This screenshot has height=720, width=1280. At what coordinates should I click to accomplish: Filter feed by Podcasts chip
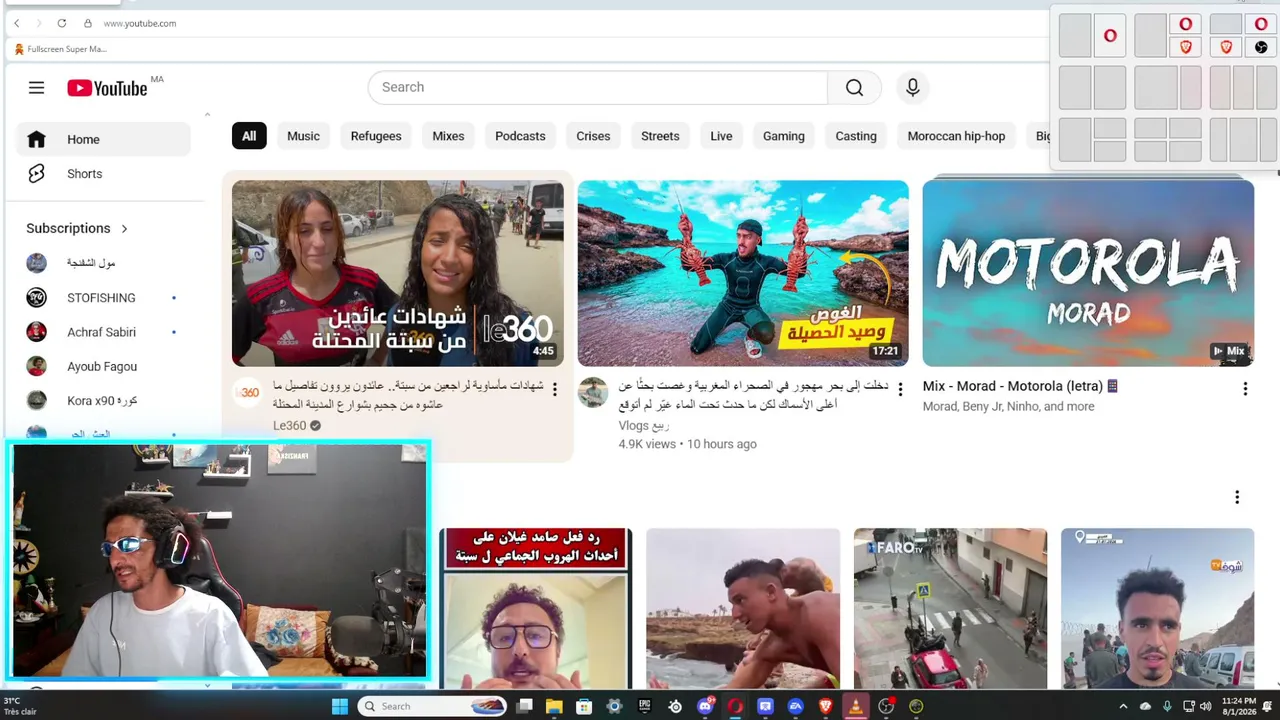(521, 136)
